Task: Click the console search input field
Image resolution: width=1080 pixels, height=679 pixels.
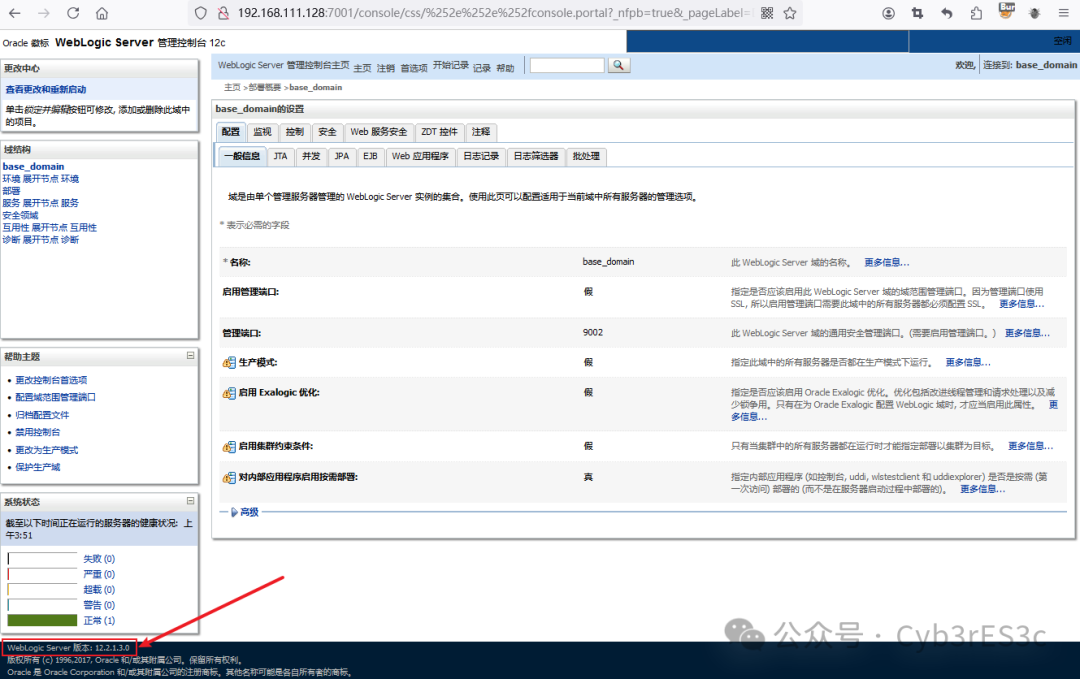Action: tap(567, 65)
